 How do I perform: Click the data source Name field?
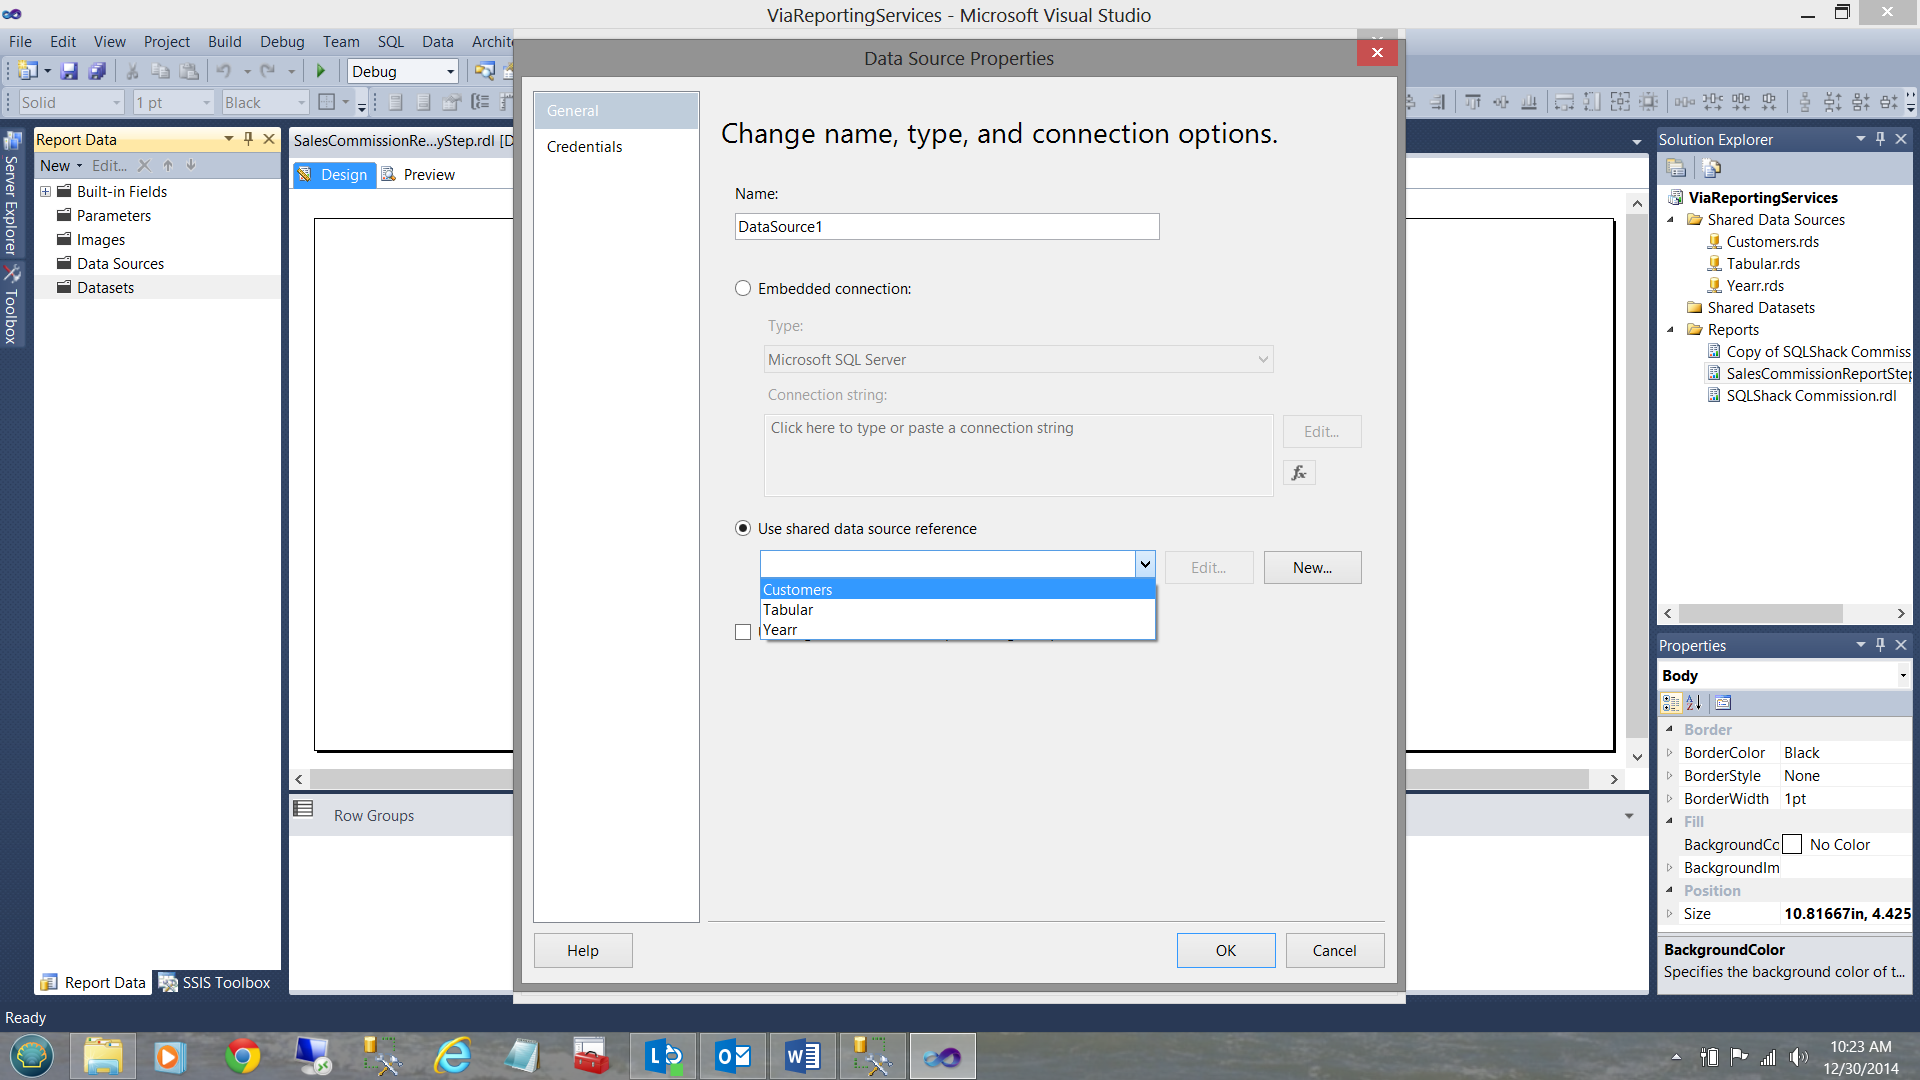pyautogui.click(x=946, y=227)
